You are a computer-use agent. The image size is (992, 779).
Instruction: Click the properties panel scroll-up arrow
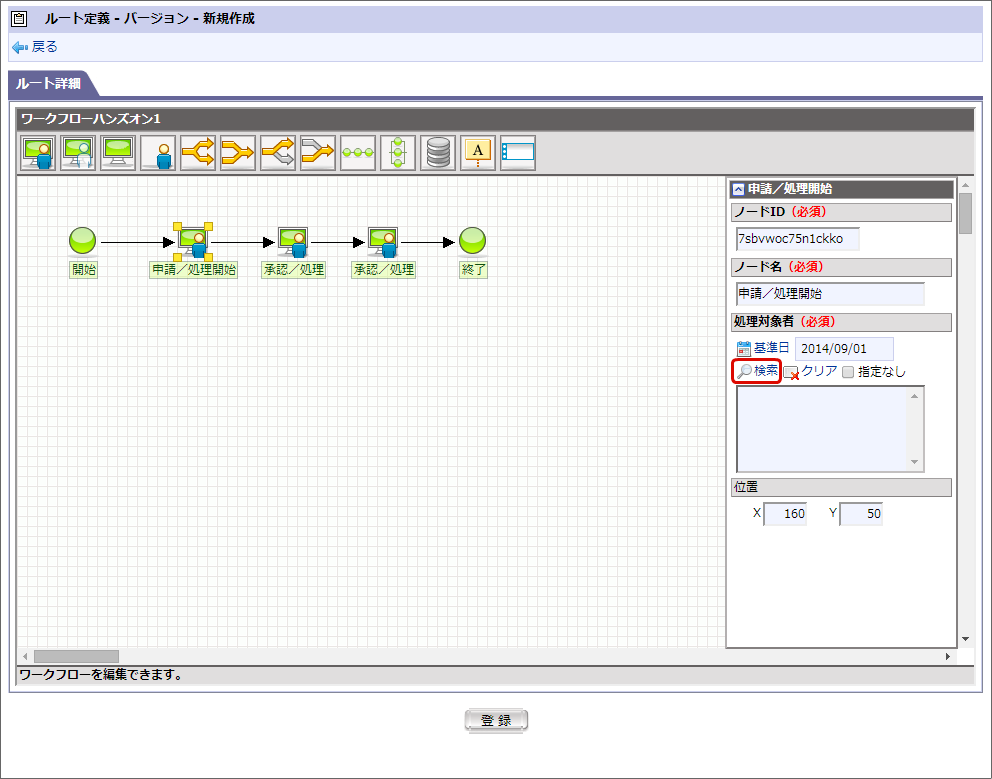coord(965,185)
